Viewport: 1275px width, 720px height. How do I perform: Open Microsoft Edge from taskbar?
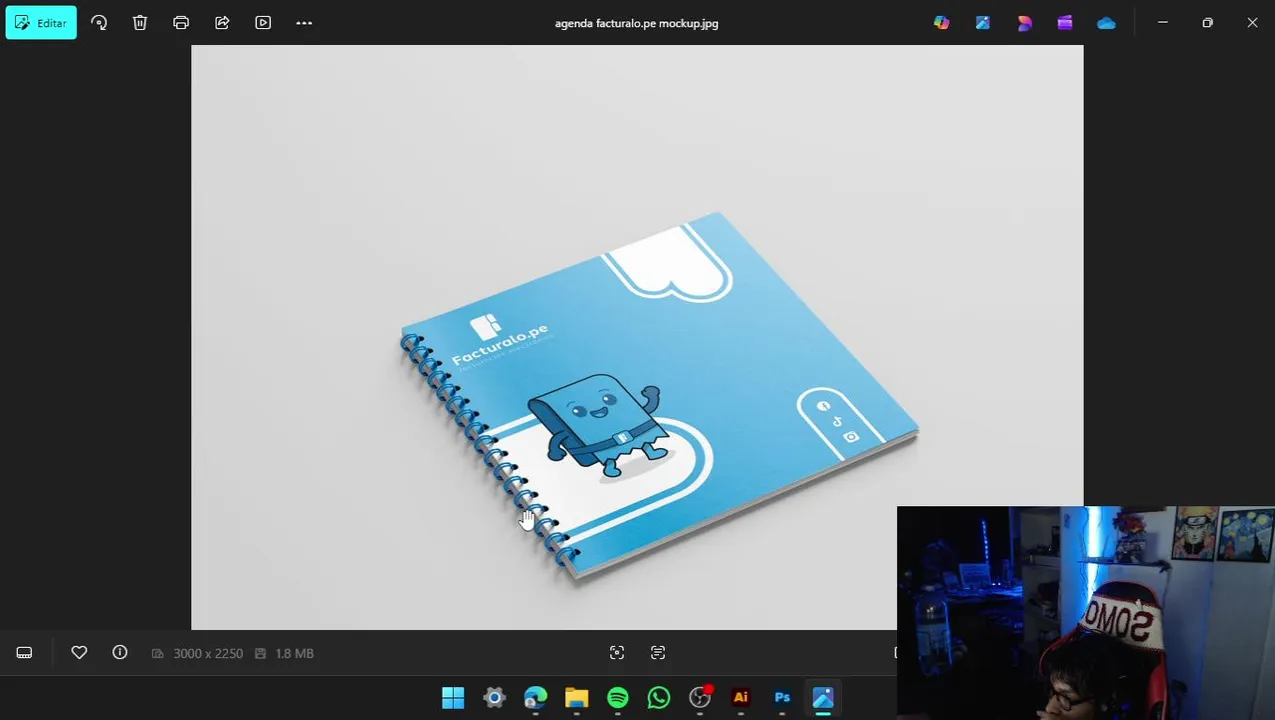[535, 698]
